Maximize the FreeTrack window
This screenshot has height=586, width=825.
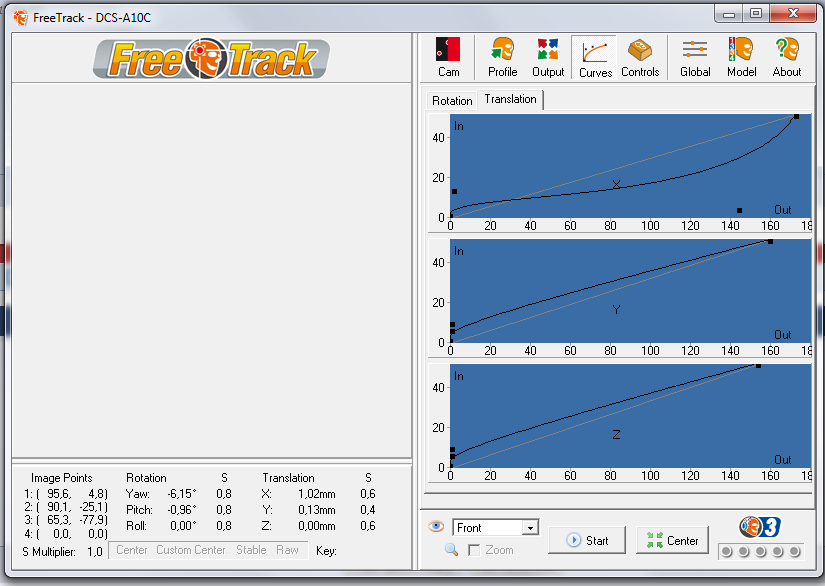[756, 14]
